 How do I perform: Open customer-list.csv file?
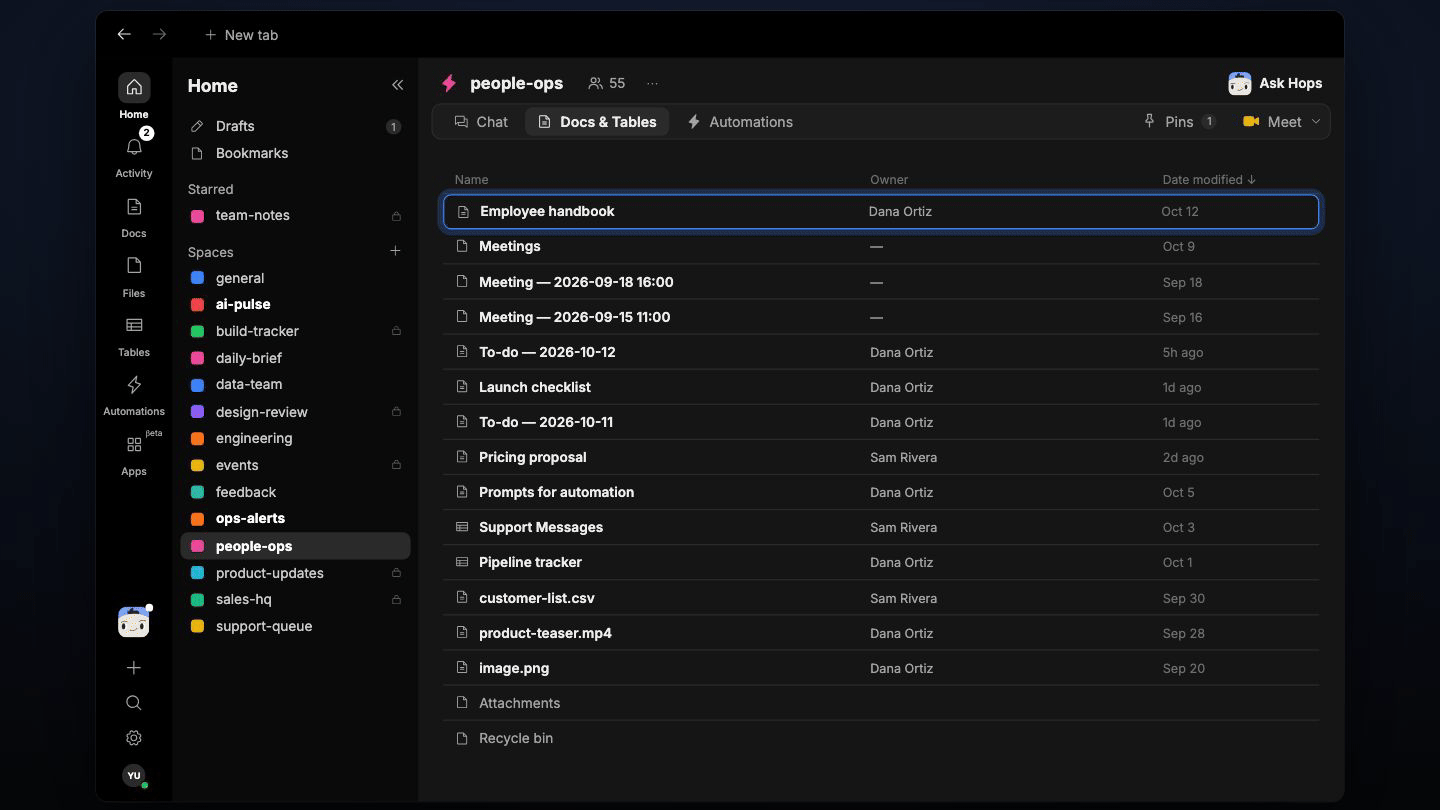881,598
